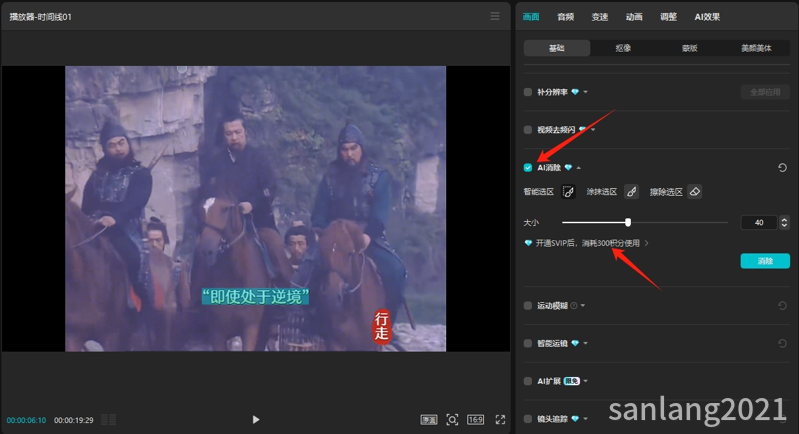Reset the 运动模糊 settings

click(x=782, y=306)
